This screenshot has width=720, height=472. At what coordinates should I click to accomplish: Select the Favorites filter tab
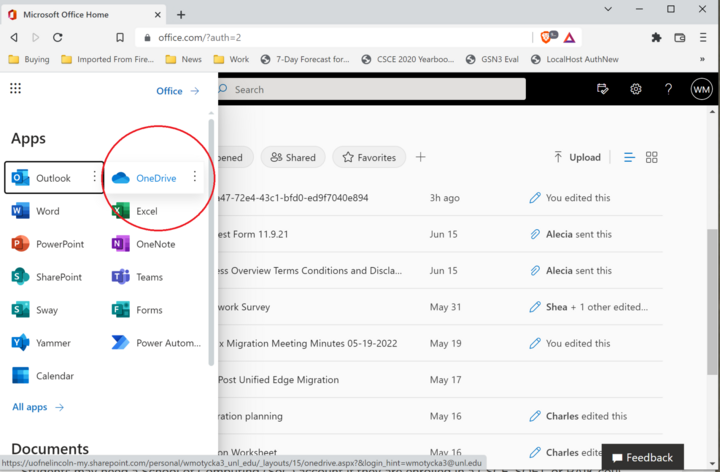coord(368,157)
